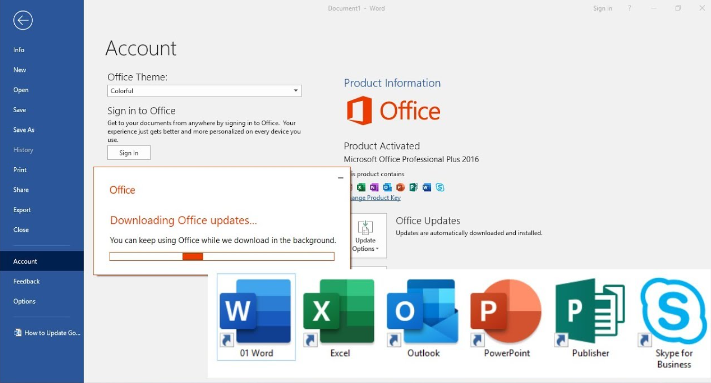711x383 pixels.
Task: Click small OneNote icon under product contains
Action: 374,187
